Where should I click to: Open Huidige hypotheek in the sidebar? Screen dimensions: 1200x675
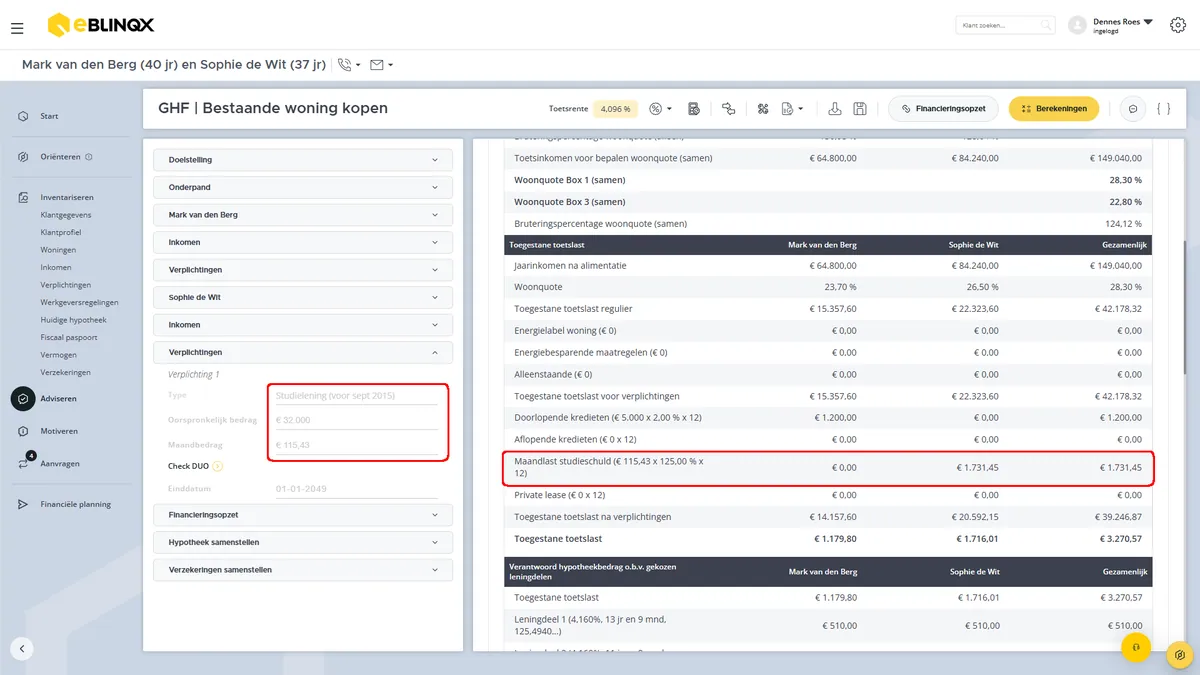pyautogui.click(x=73, y=320)
